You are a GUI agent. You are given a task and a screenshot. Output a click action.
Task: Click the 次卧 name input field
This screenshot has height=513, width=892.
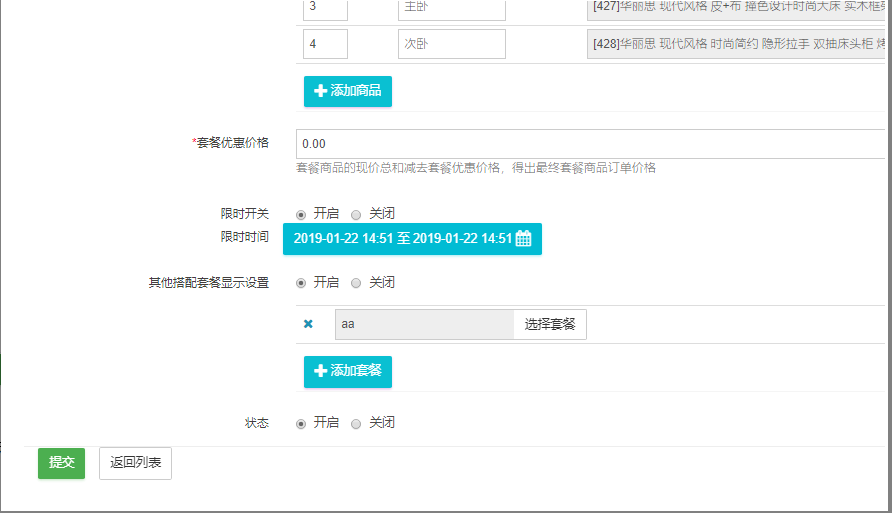click(x=451, y=44)
